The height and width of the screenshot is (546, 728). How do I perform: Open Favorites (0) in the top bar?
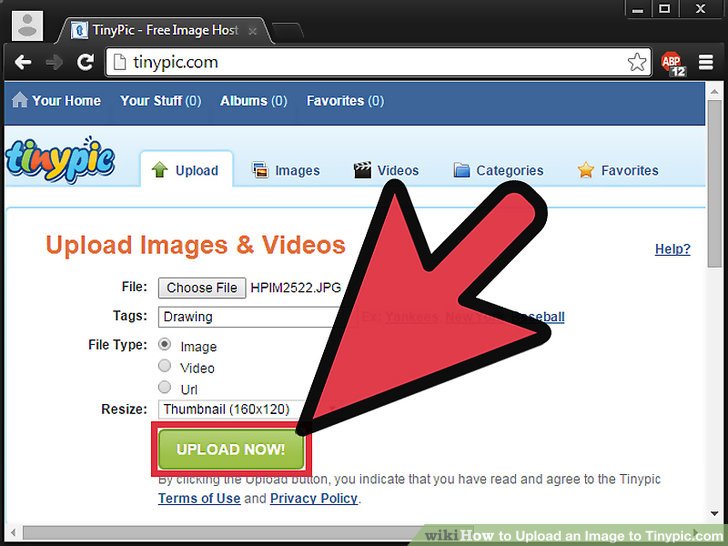pos(345,101)
